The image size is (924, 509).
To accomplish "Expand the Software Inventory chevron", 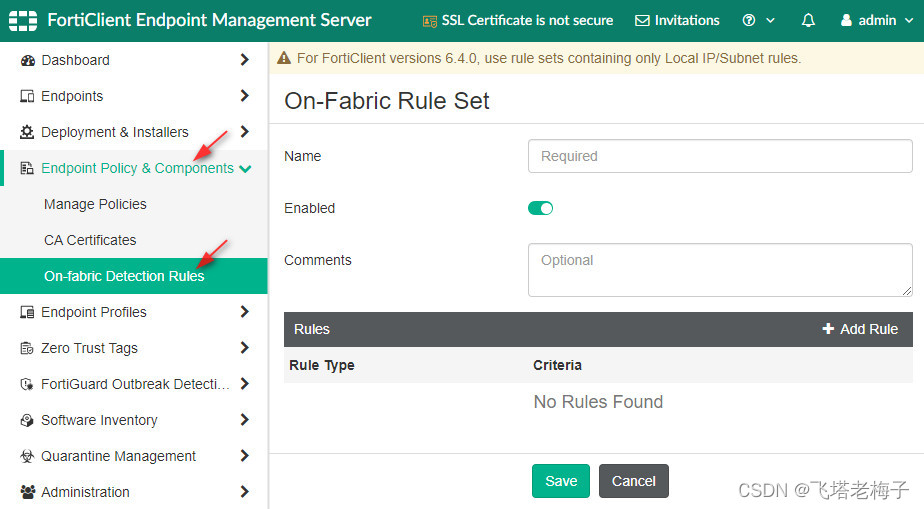I will pyautogui.click(x=245, y=419).
